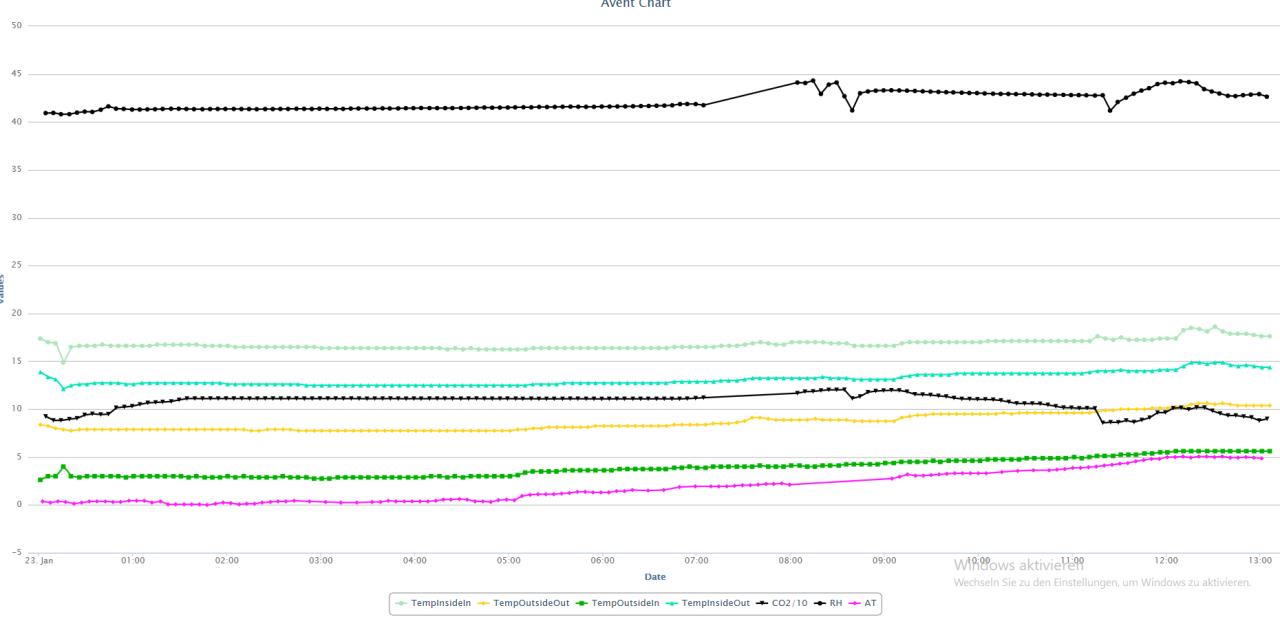Click the 'Date' x-axis title
The width and height of the screenshot is (1280, 617).
655,577
